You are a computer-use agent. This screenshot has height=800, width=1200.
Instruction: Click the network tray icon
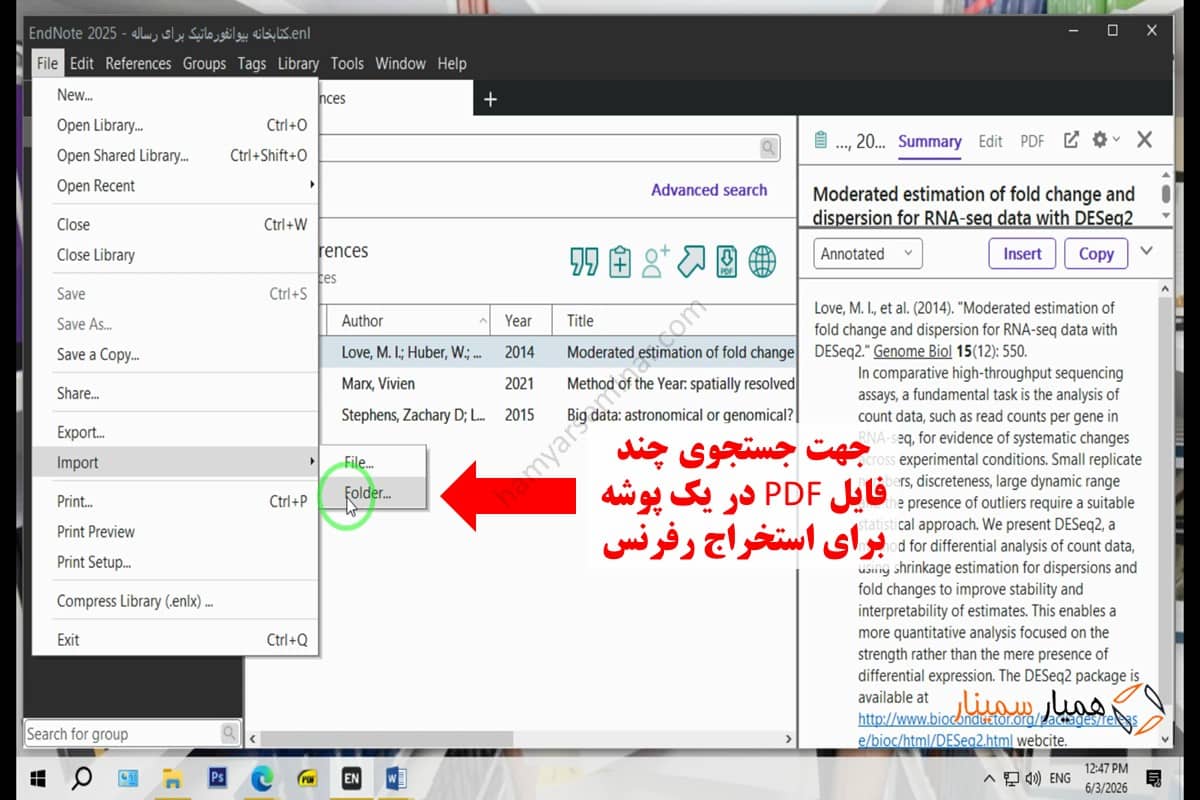click(1012, 778)
